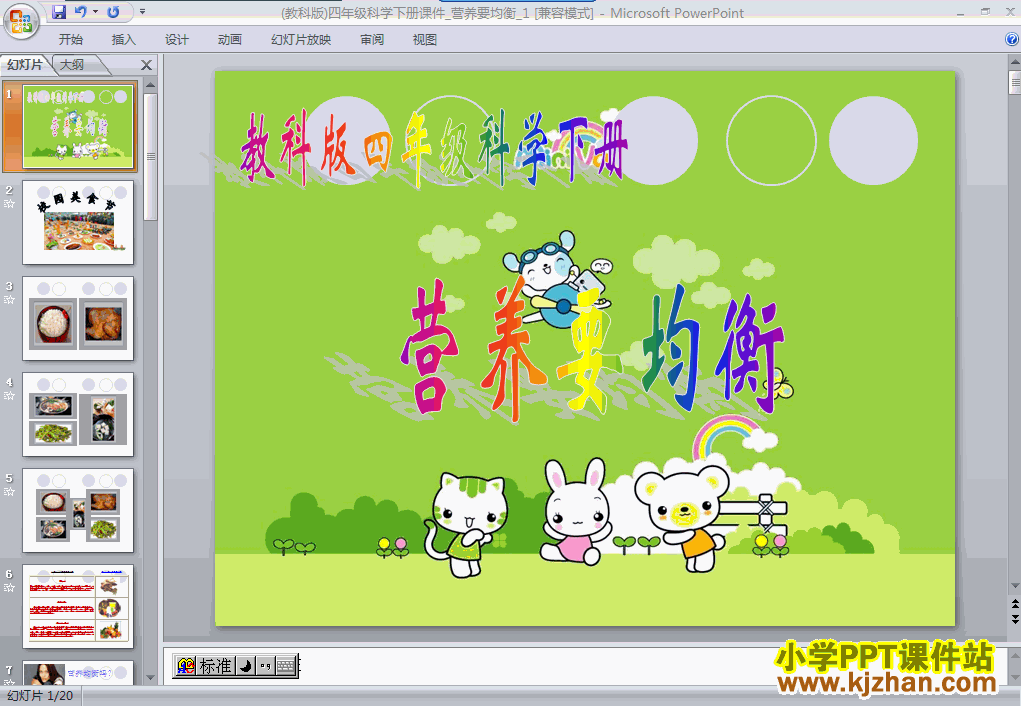Toggle the IME punctuation mode button
1021x706 pixels.
click(265, 666)
